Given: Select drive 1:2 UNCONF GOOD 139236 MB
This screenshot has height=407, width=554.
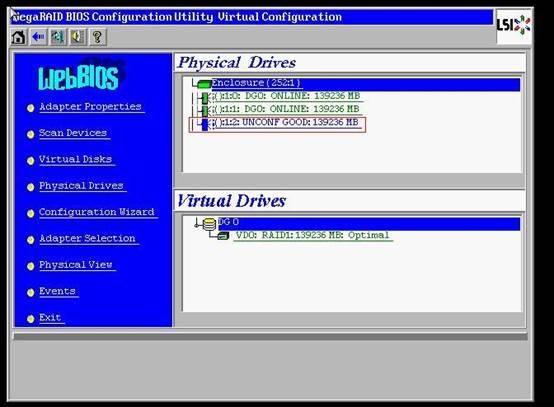Looking at the screenshot, I should (286, 123).
